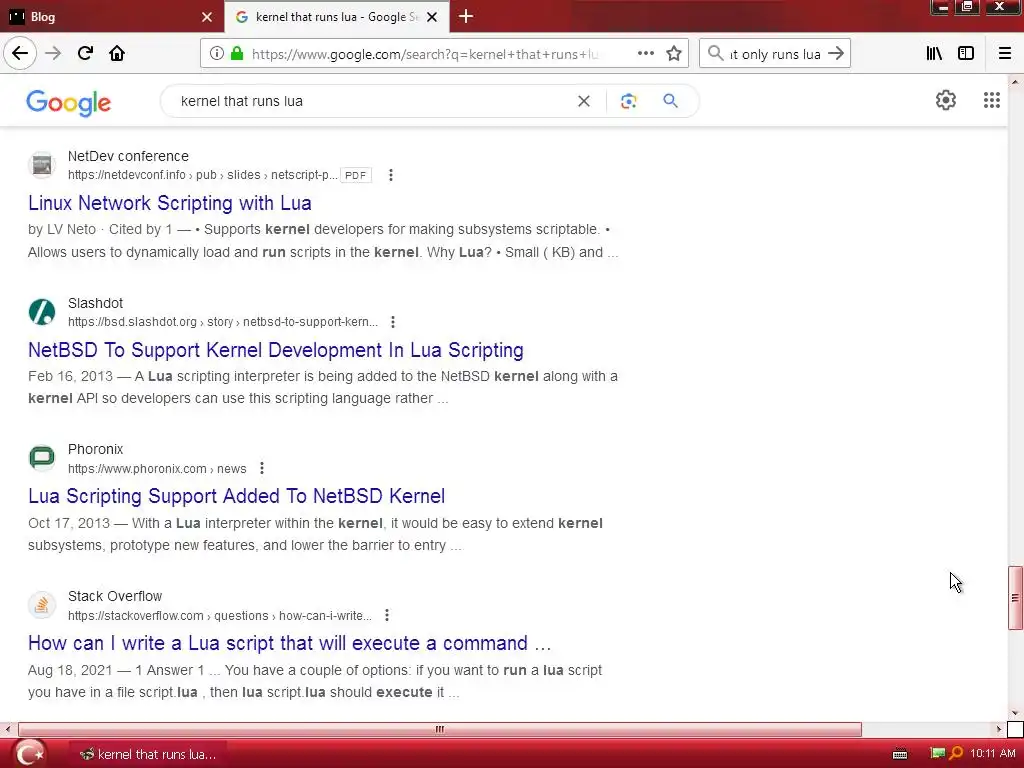The height and width of the screenshot is (768, 1024).
Task: Open Google quick settings gear
Action: 946,100
